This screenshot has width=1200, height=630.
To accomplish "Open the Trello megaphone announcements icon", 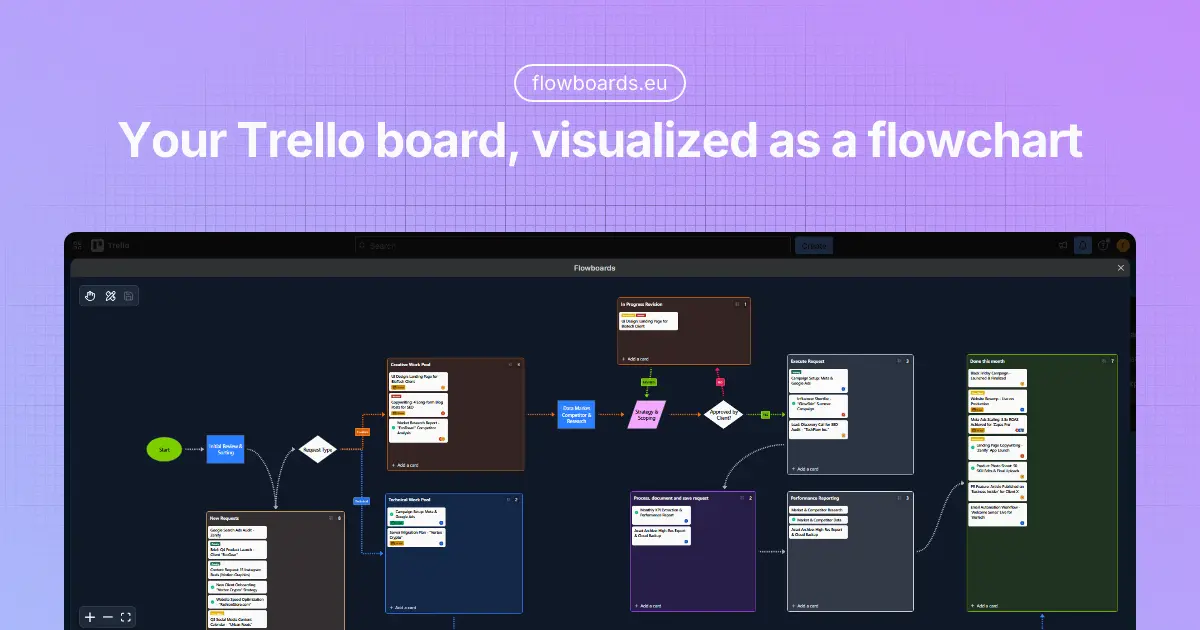I will [x=1063, y=245].
